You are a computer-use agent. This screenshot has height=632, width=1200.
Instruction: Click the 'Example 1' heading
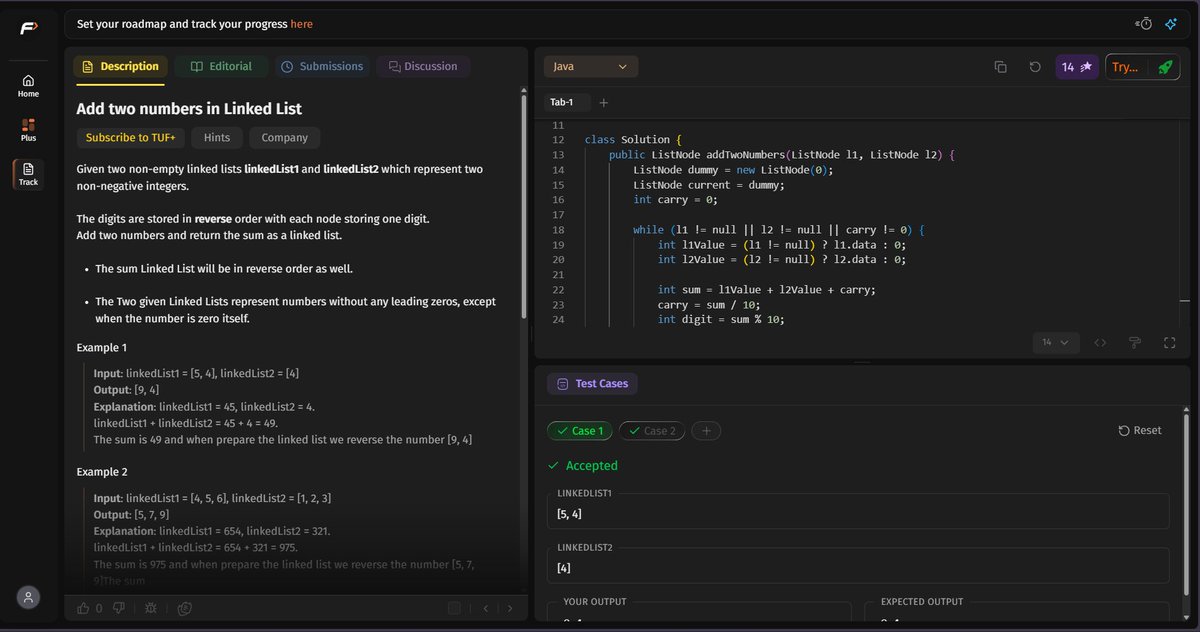click(x=102, y=348)
